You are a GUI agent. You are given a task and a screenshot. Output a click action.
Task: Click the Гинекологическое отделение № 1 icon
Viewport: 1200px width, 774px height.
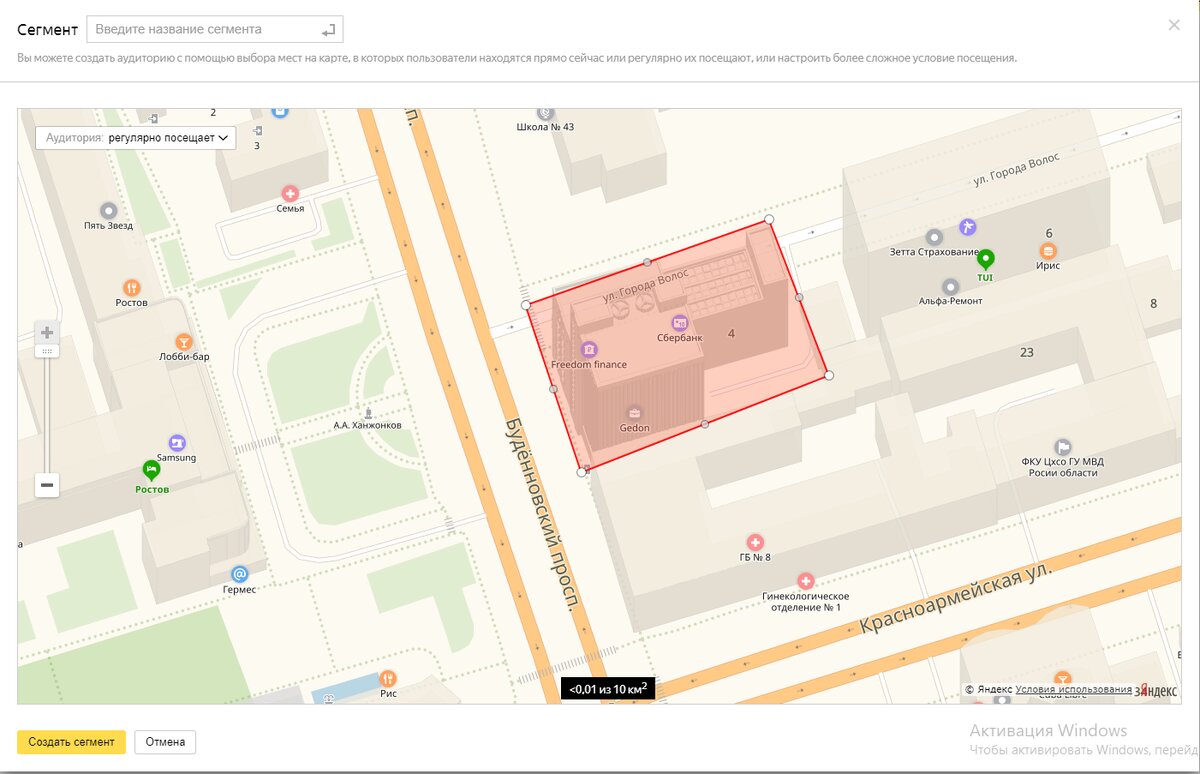[805, 580]
